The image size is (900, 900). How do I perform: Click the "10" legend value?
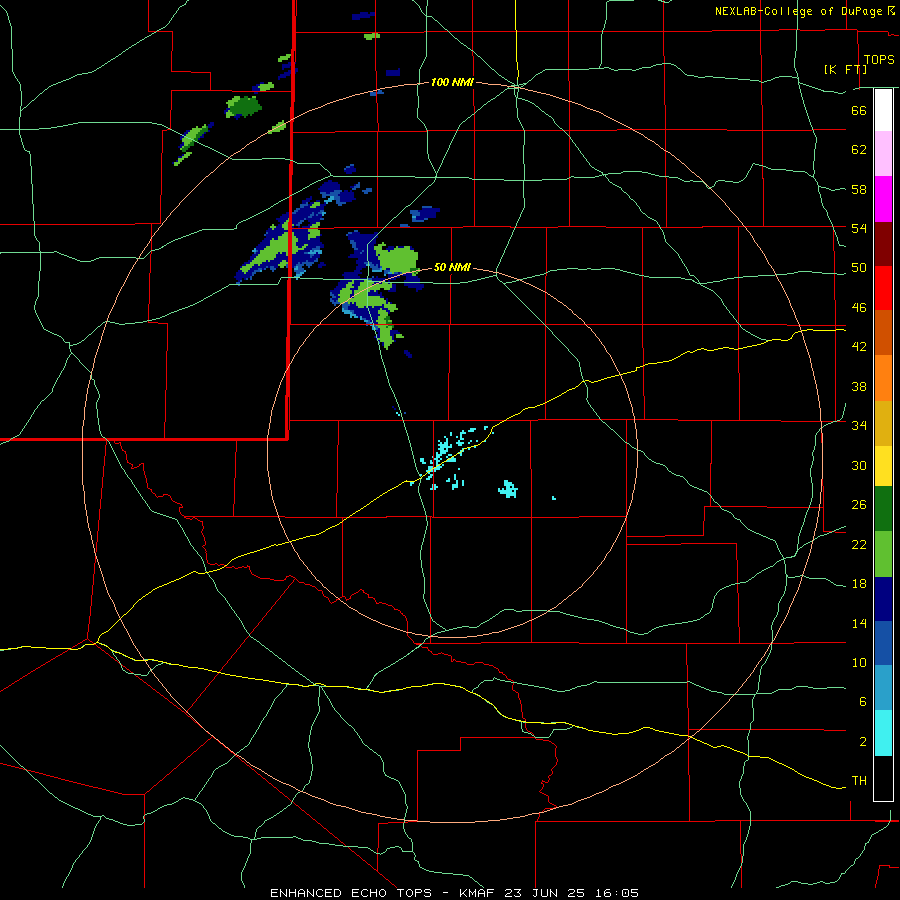[859, 662]
